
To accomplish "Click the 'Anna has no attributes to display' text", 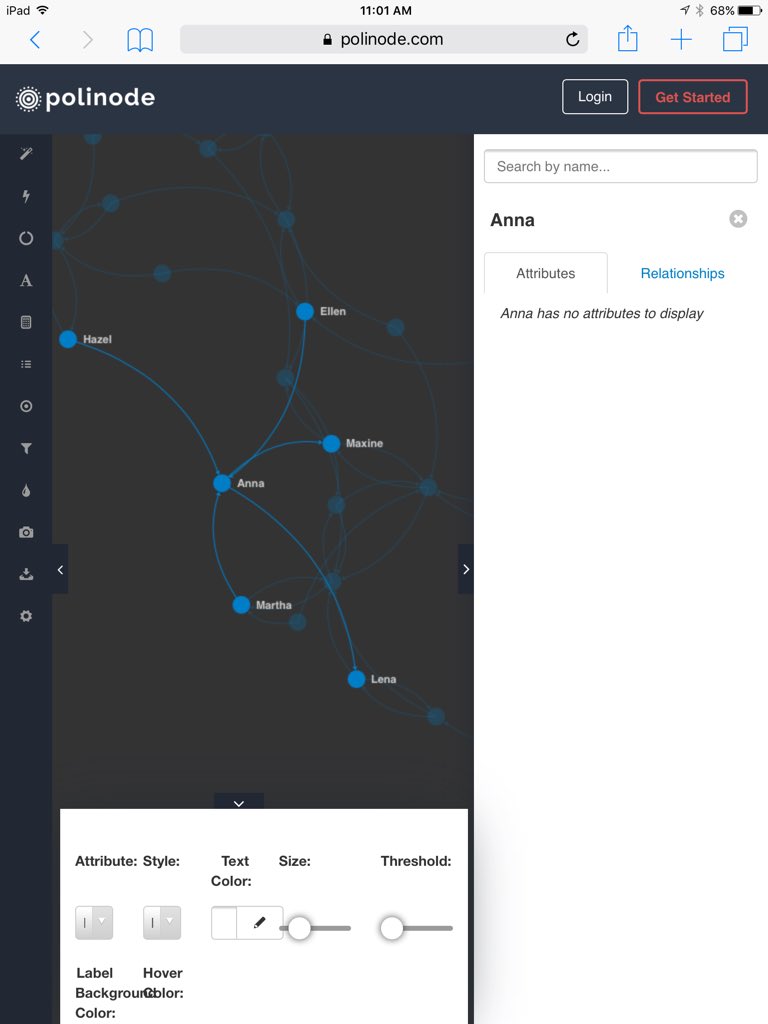I will tap(601, 313).
